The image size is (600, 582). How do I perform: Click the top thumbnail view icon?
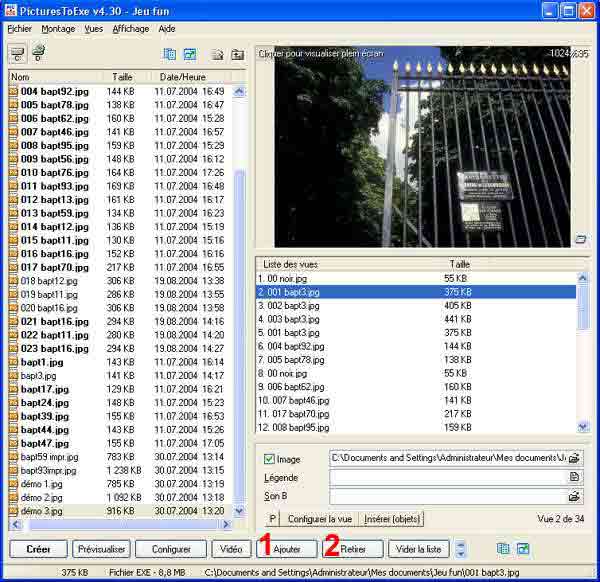(x=190, y=54)
